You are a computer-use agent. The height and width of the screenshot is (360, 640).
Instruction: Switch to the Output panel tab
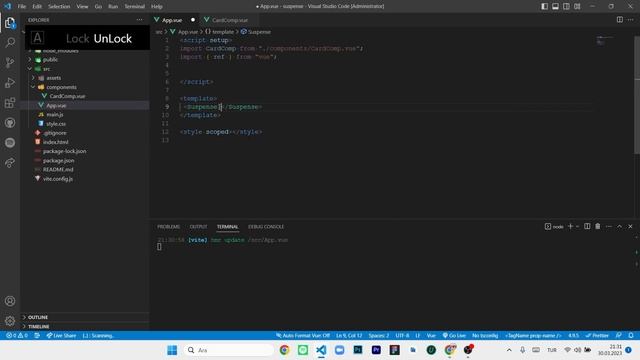click(198, 227)
